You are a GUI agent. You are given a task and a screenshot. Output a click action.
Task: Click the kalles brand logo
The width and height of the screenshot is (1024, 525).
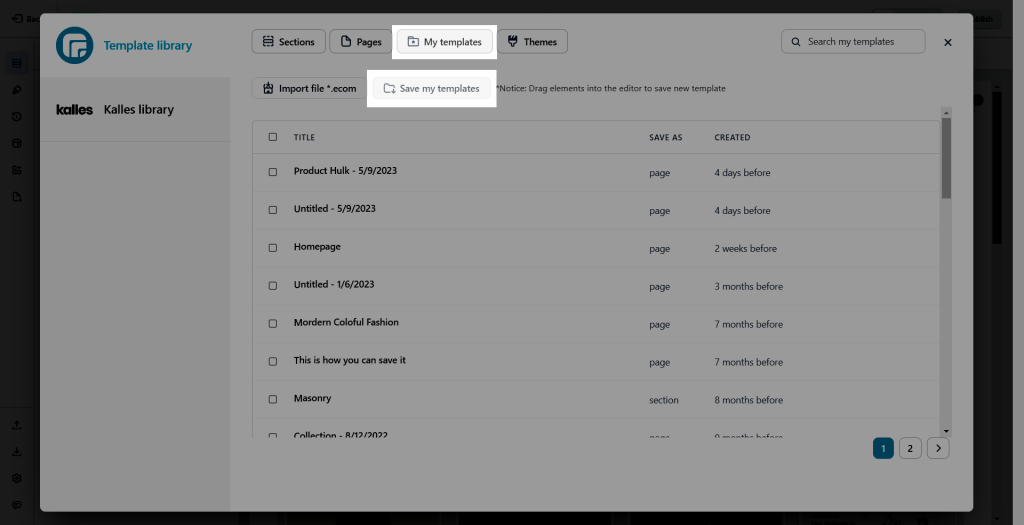click(x=74, y=110)
